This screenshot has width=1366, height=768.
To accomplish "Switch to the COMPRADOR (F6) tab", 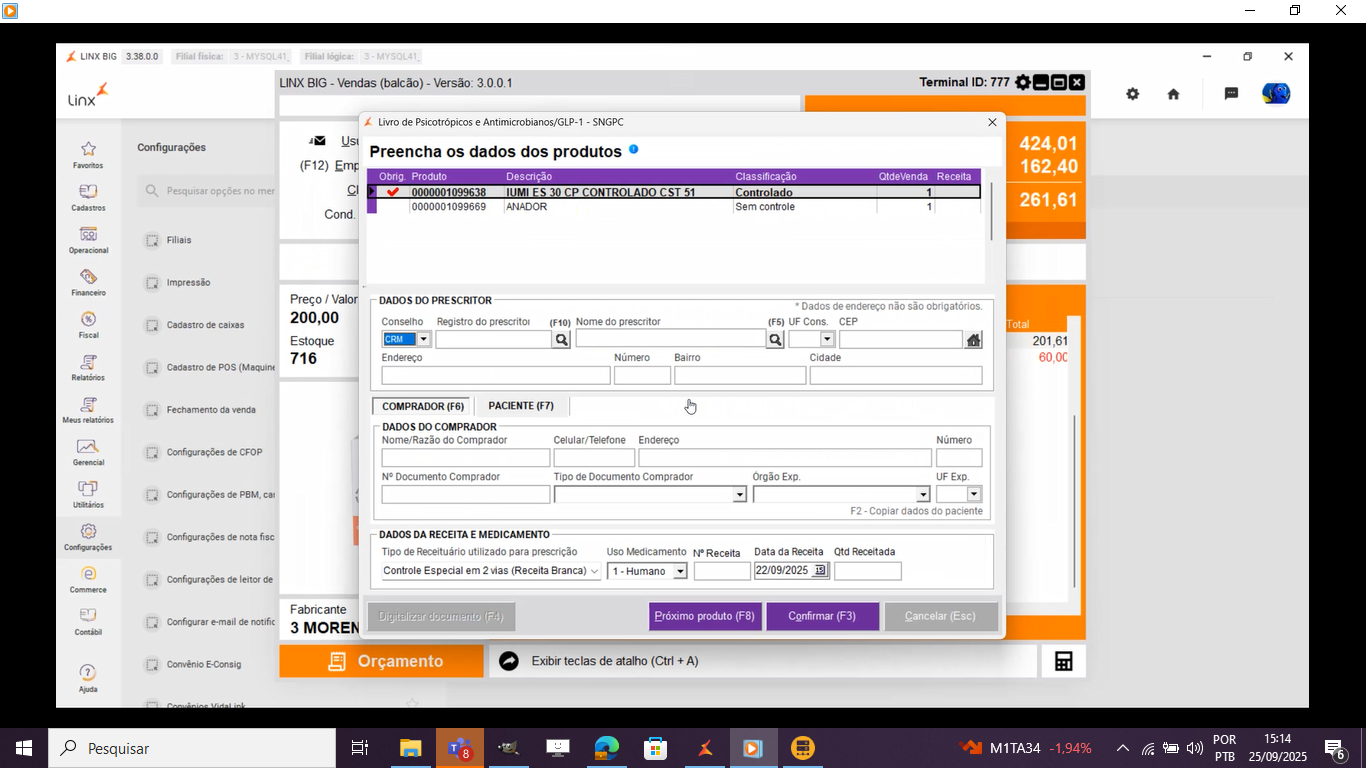I will pyautogui.click(x=423, y=406).
